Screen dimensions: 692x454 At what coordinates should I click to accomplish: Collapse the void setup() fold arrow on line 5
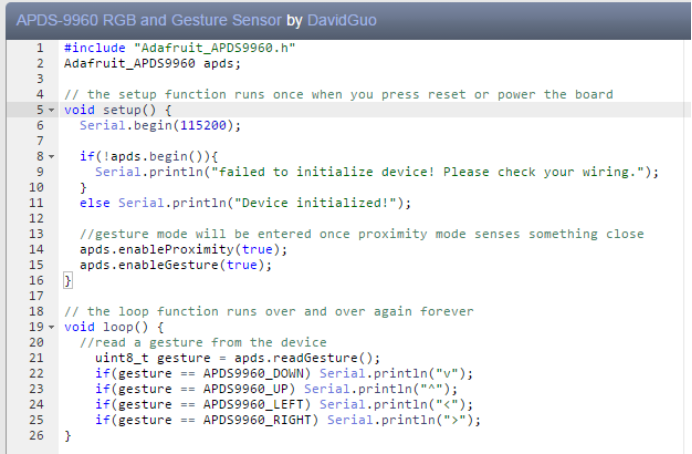pyautogui.click(x=51, y=110)
